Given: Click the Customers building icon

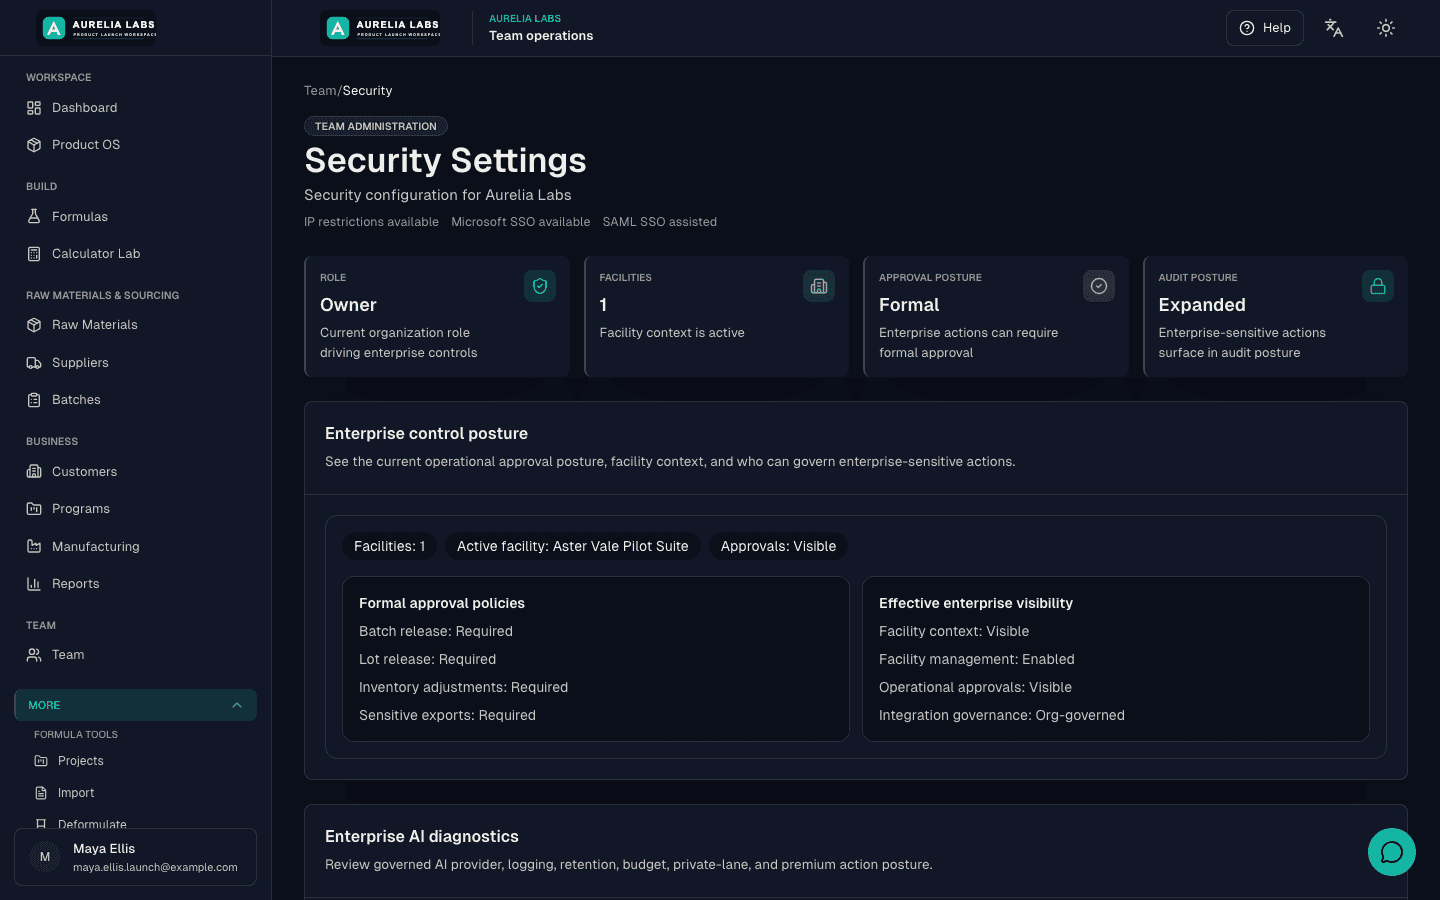Looking at the screenshot, I should [34, 471].
